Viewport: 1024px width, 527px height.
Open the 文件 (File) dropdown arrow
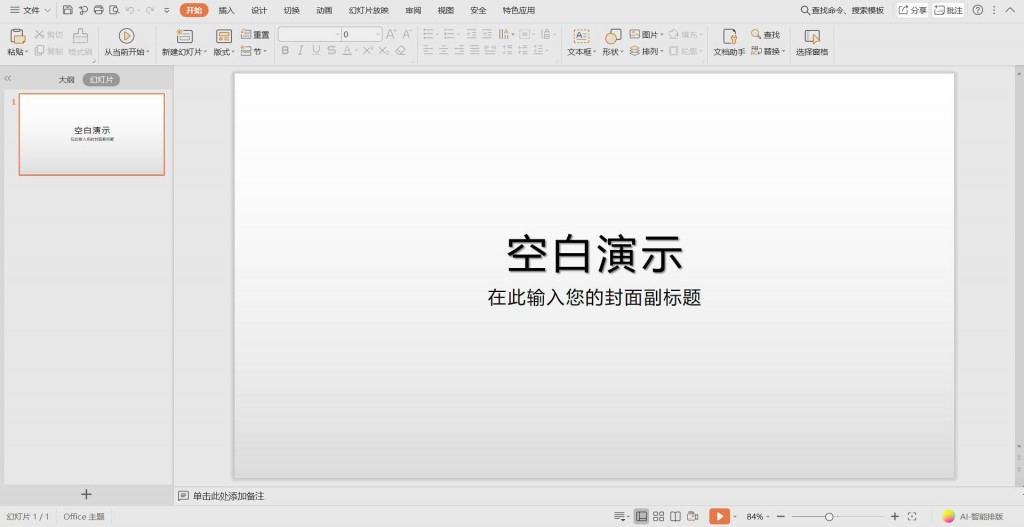pyautogui.click(x=48, y=10)
